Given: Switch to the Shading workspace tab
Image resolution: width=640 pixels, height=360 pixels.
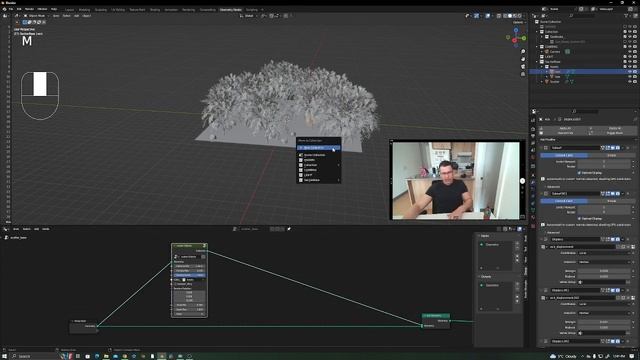Looking at the screenshot, I should click(x=155, y=9).
